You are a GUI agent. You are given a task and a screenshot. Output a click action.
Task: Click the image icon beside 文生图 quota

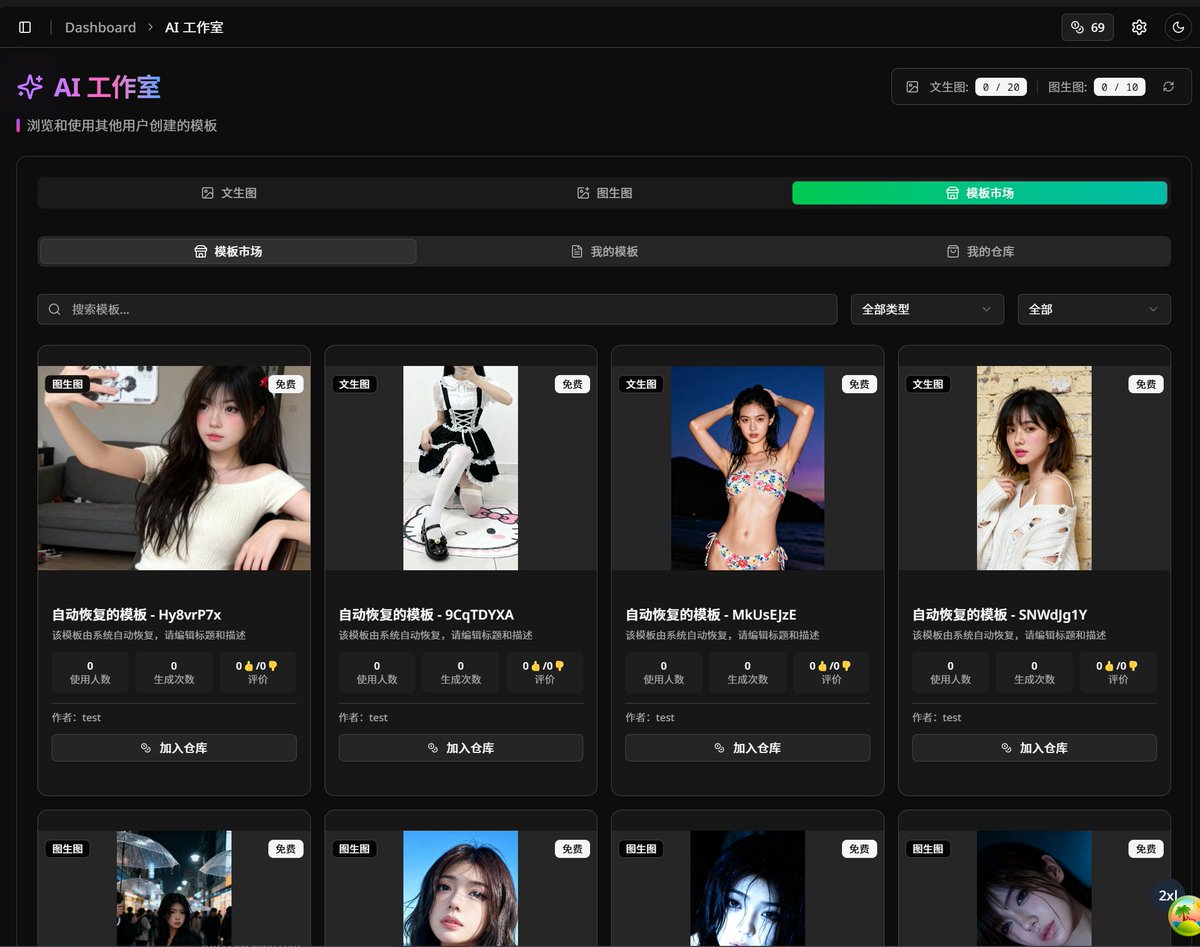point(912,87)
